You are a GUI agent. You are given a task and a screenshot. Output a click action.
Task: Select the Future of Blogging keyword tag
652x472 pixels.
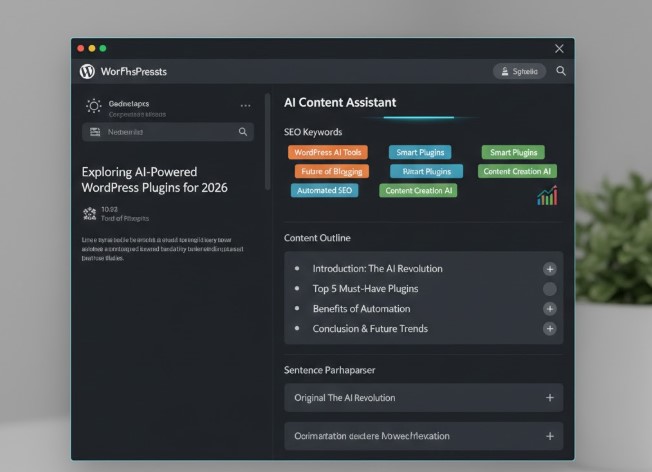332,171
